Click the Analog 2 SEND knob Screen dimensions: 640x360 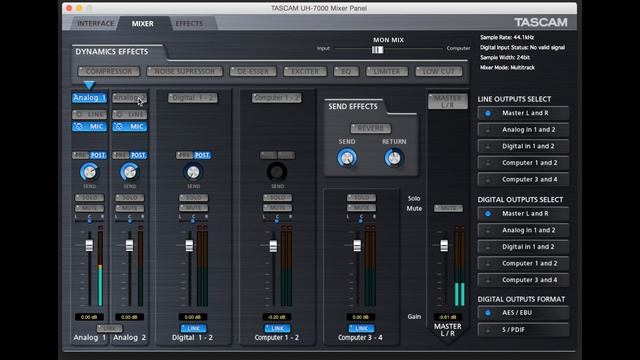tap(129, 172)
